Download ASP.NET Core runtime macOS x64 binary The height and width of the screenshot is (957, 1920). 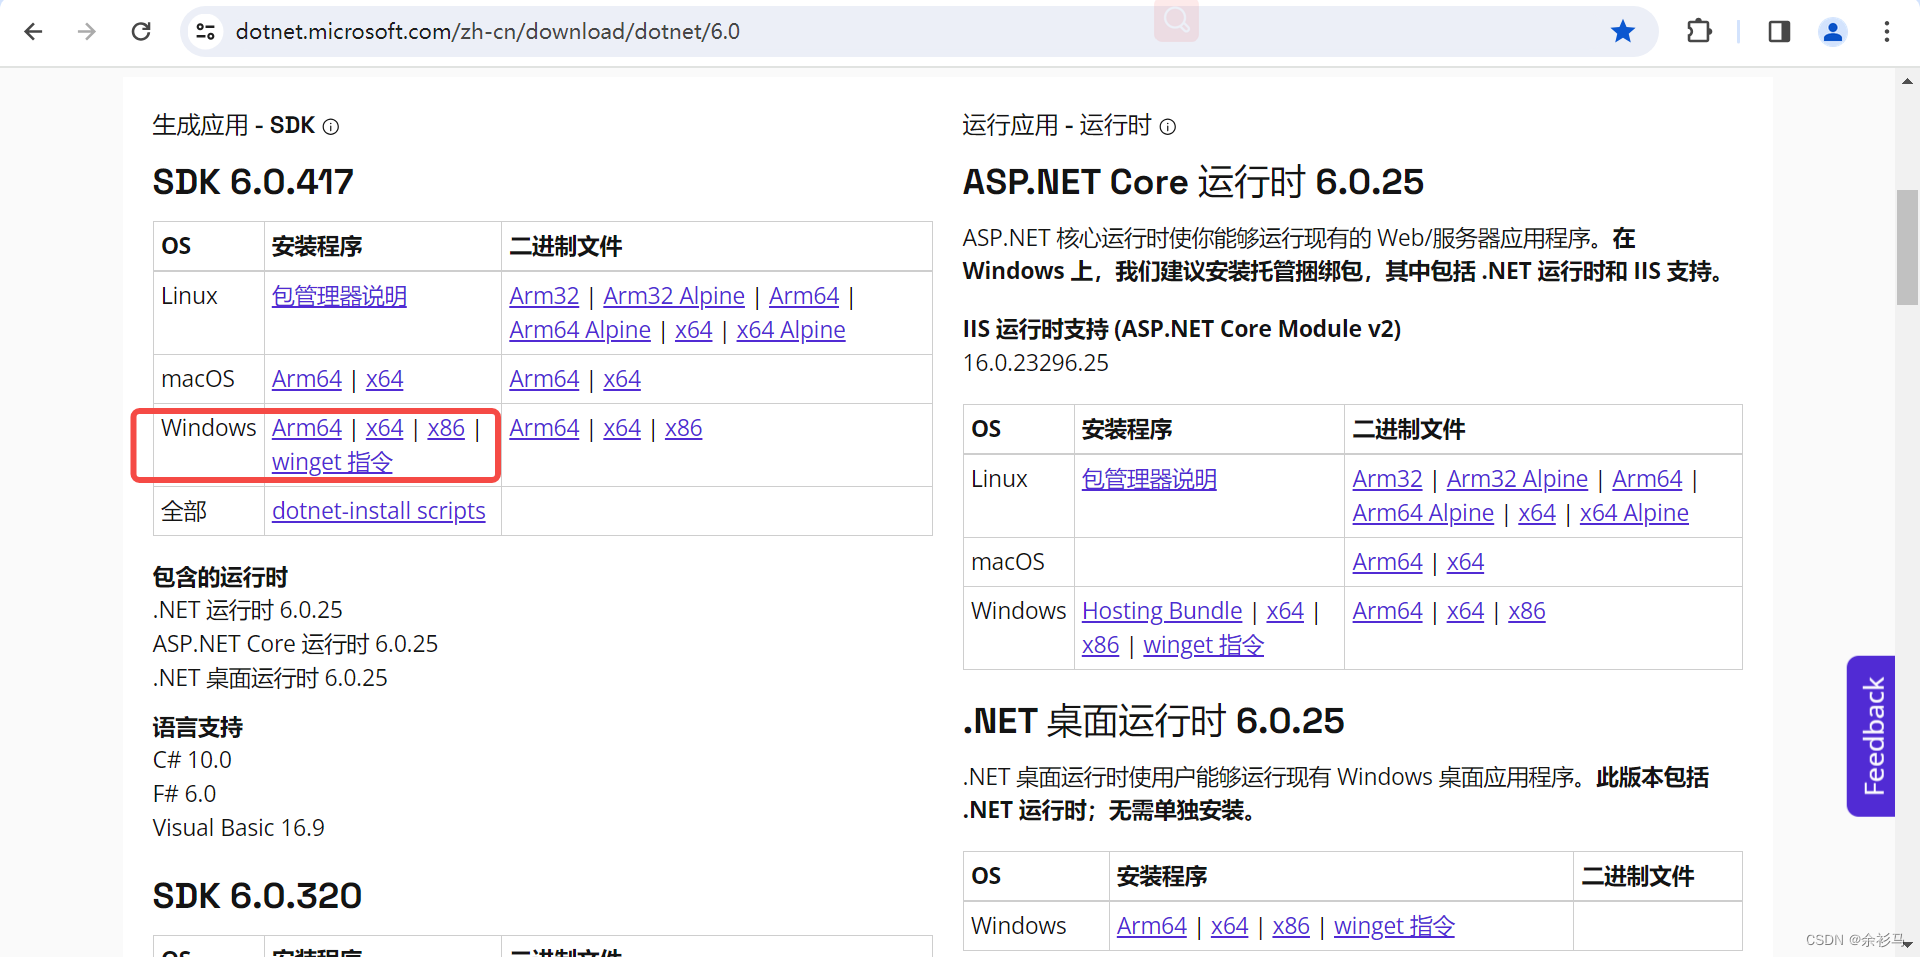[x=1465, y=562]
